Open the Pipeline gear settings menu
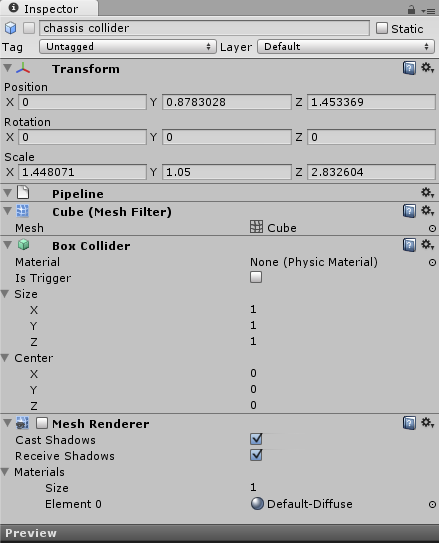 click(427, 193)
